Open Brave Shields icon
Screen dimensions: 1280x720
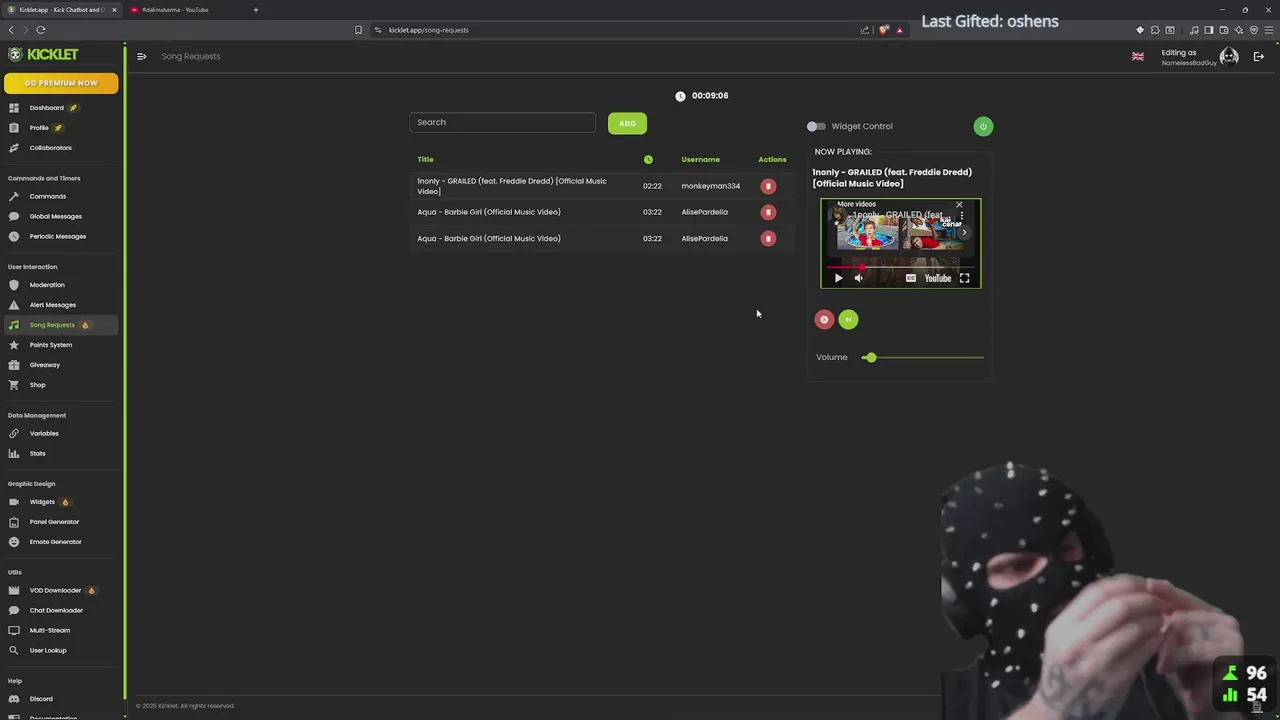click(883, 30)
